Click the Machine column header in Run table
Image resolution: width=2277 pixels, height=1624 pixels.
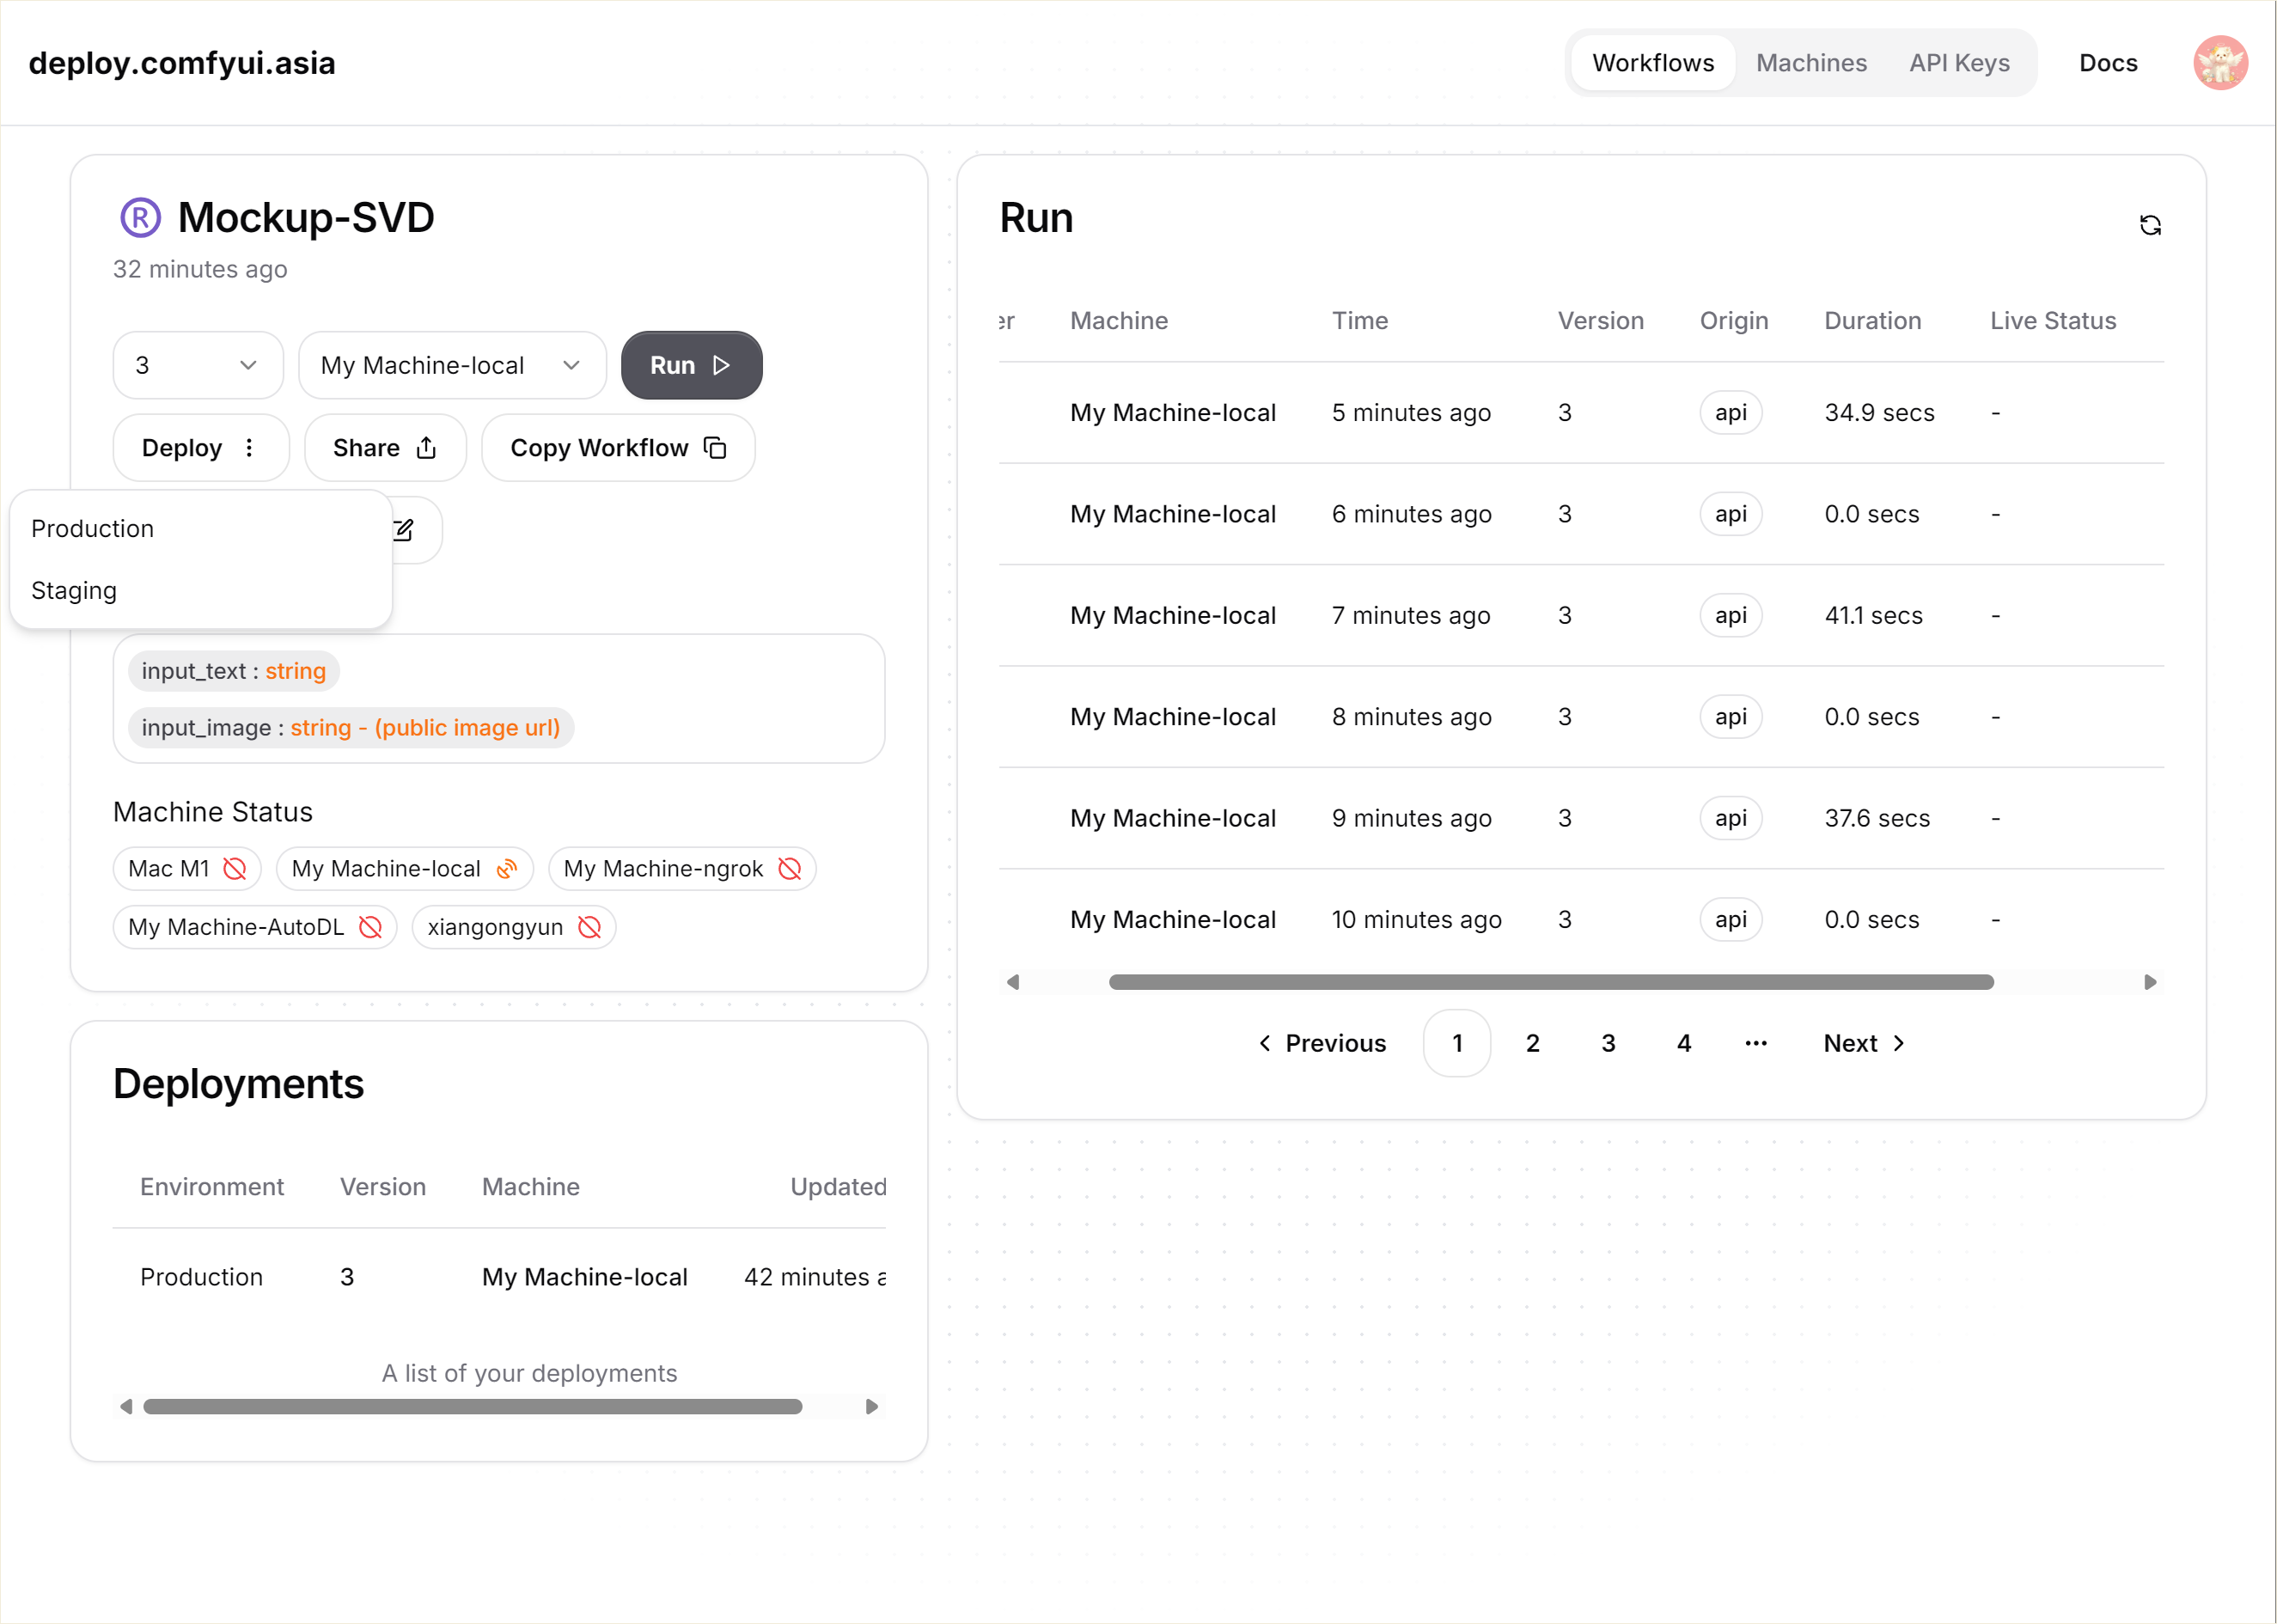[x=1119, y=321]
